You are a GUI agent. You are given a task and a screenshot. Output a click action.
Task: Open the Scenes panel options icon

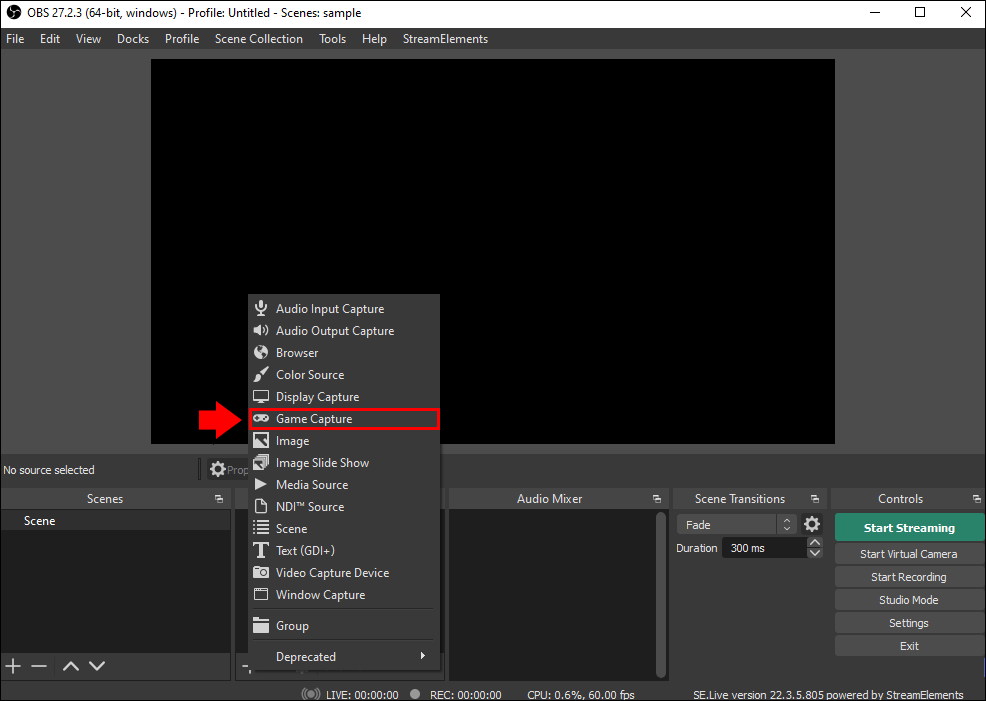point(219,498)
